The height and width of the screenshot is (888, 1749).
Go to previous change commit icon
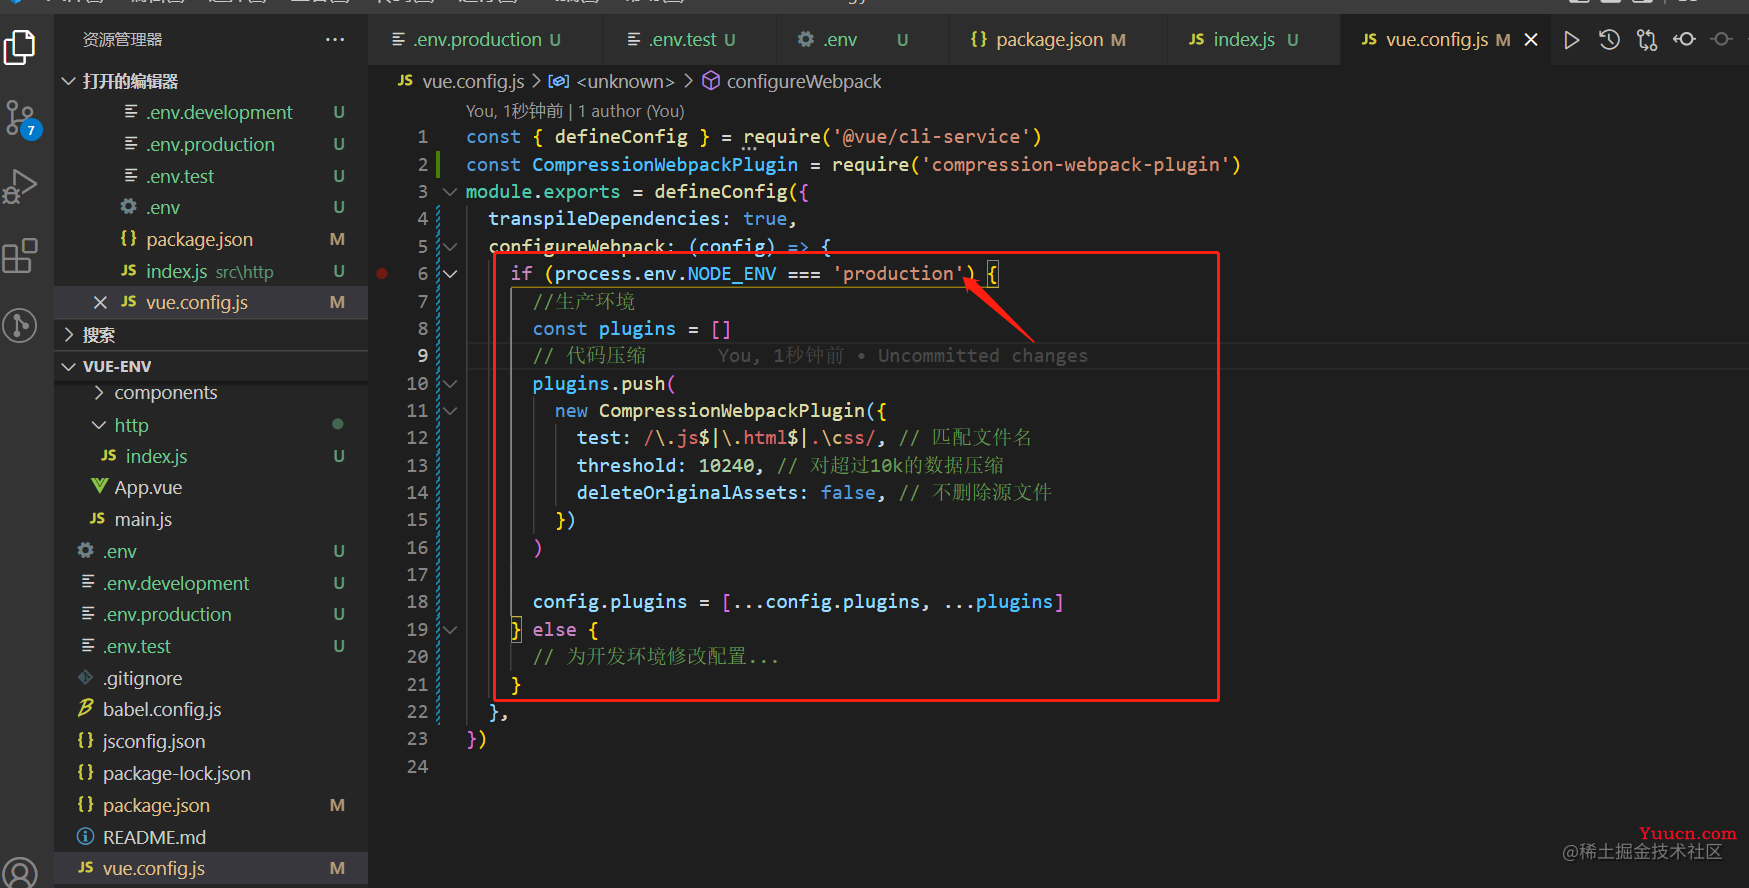(1685, 40)
